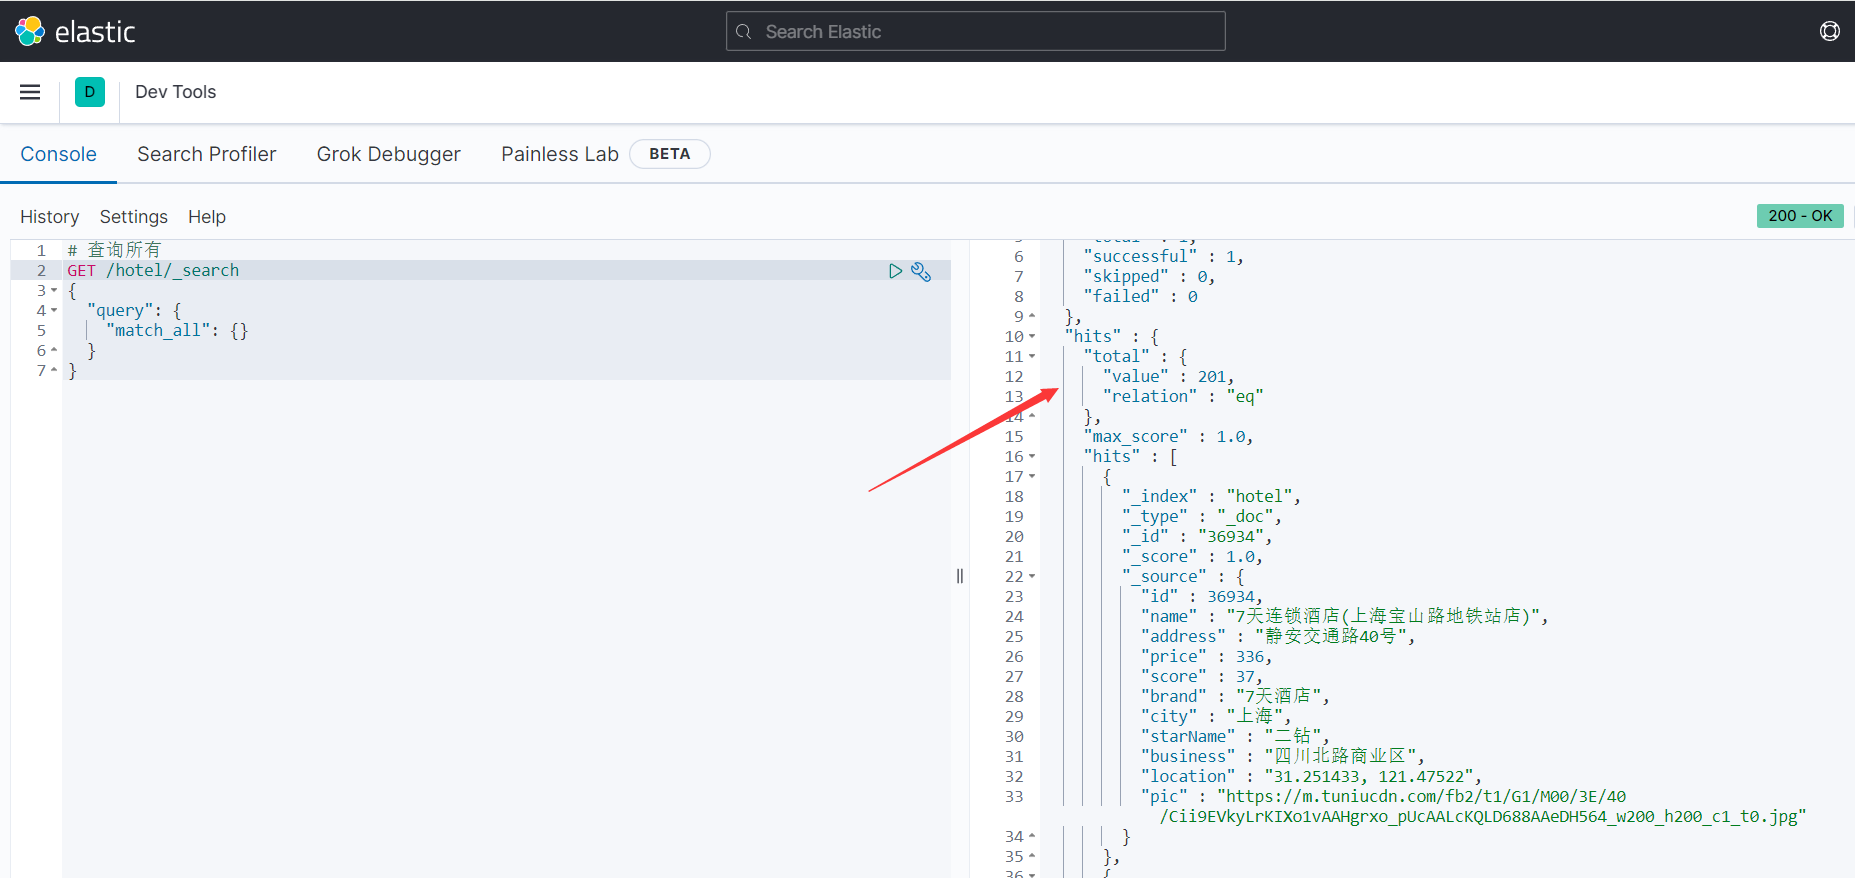
Task: Click the 200 - OK status badge
Action: 1800,216
